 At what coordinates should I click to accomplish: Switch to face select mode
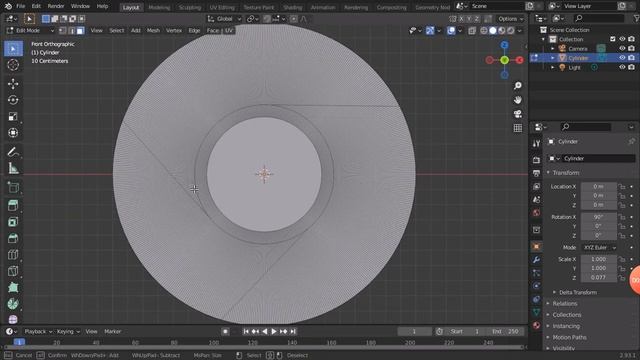[80, 31]
